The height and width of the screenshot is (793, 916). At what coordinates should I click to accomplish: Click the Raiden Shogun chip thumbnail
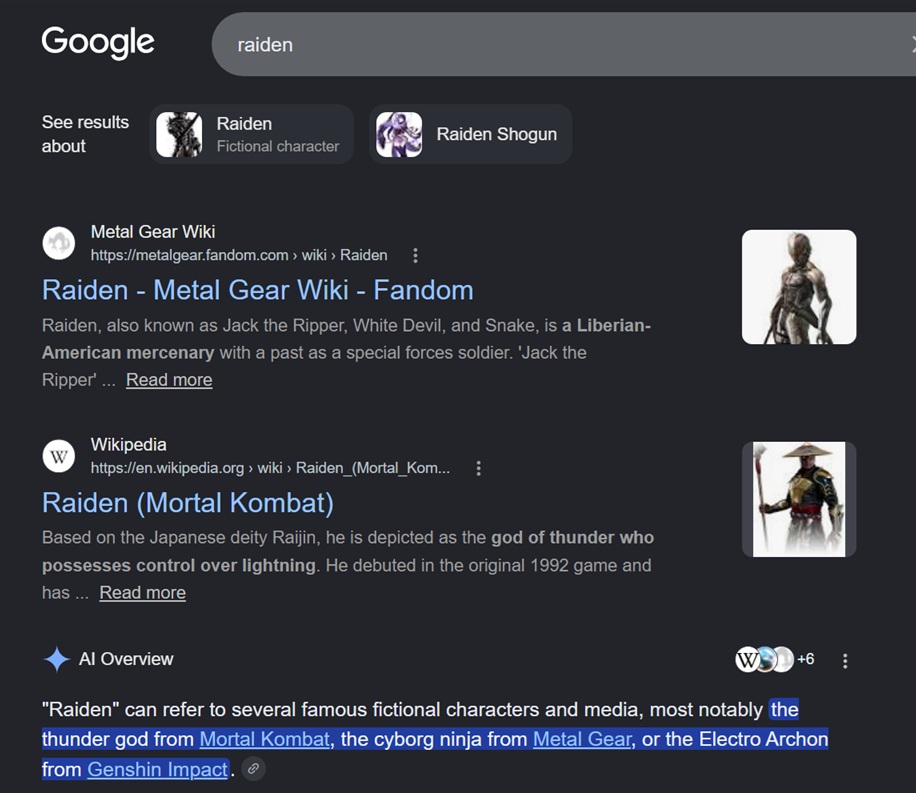(x=399, y=134)
